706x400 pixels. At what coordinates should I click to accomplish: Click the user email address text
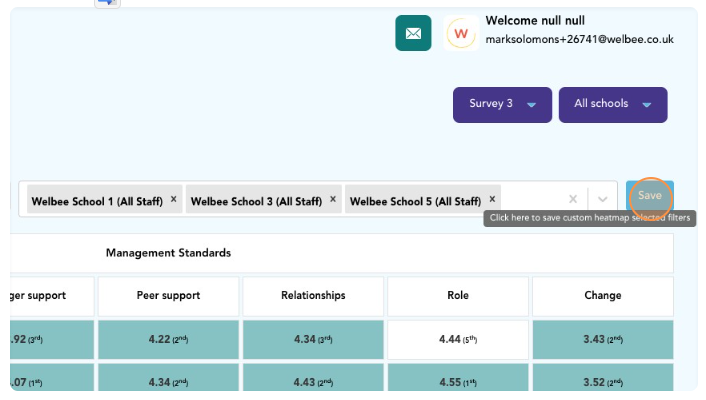[578, 40]
